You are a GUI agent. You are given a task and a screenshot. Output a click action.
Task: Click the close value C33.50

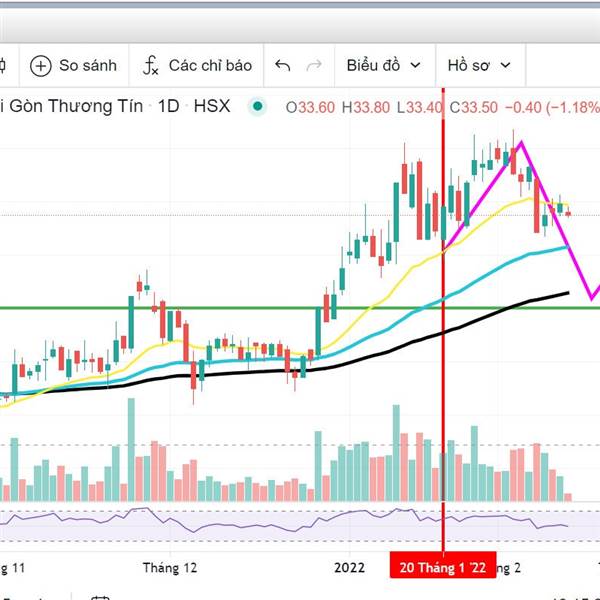tap(473, 108)
